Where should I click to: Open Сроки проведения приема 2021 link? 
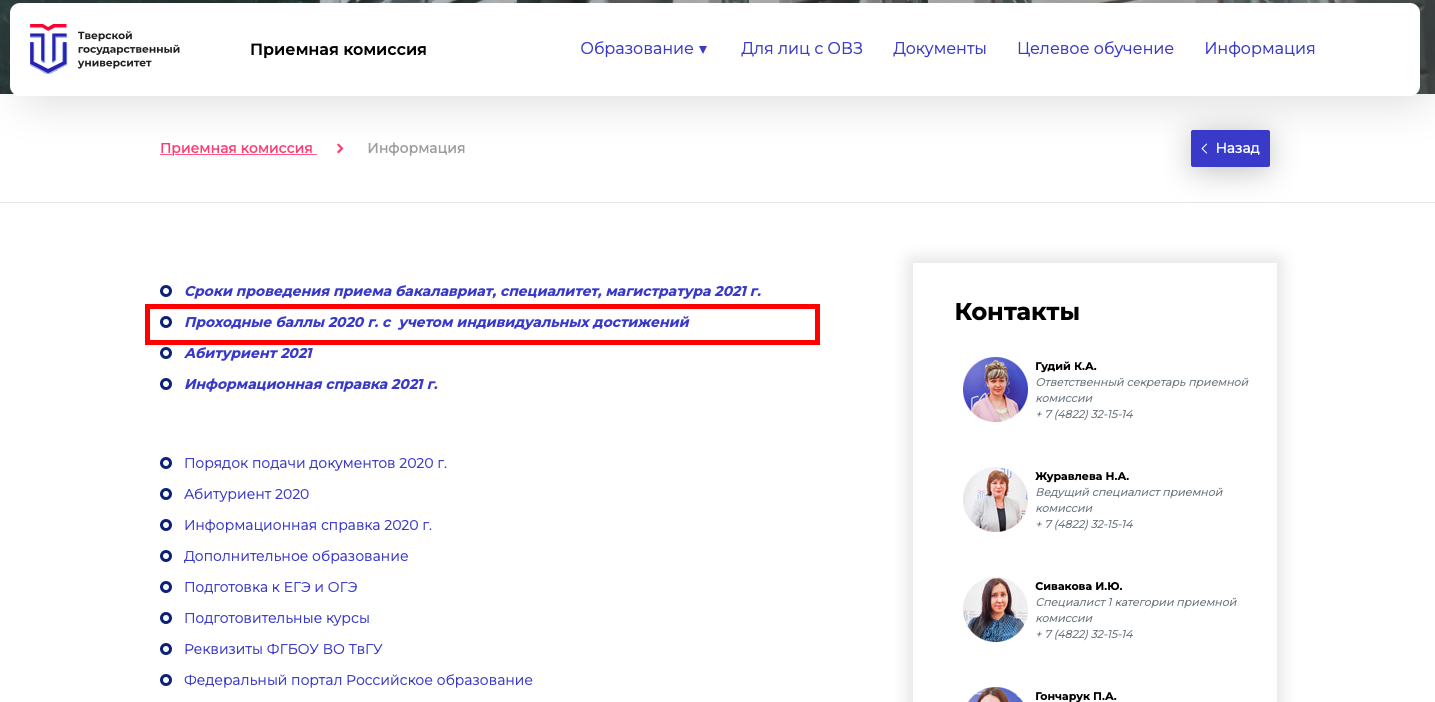pos(472,291)
